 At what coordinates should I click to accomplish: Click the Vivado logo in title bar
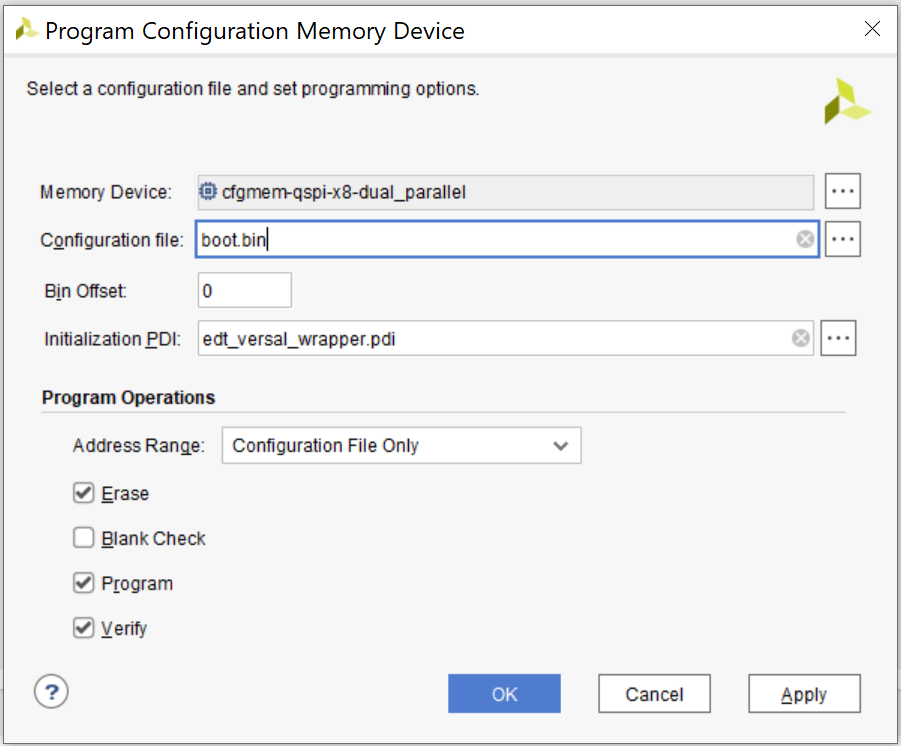pyautogui.click(x=26, y=30)
